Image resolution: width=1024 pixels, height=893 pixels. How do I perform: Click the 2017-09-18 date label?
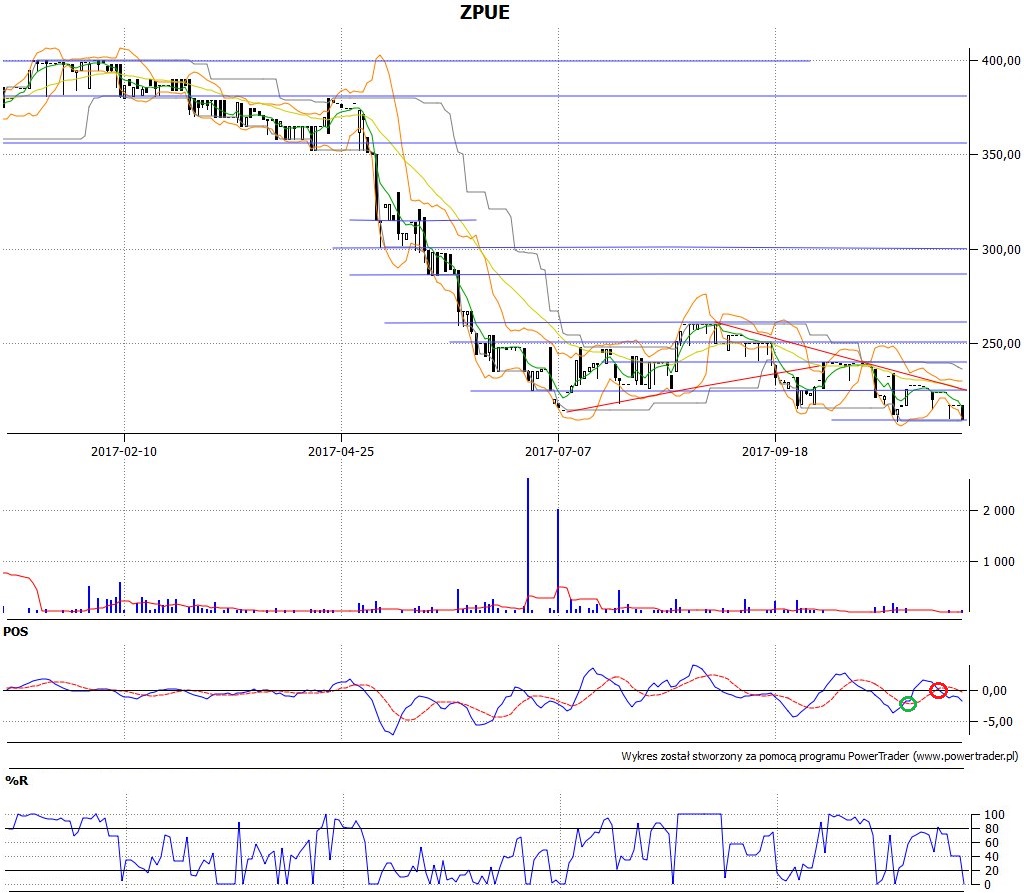point(775,451)
